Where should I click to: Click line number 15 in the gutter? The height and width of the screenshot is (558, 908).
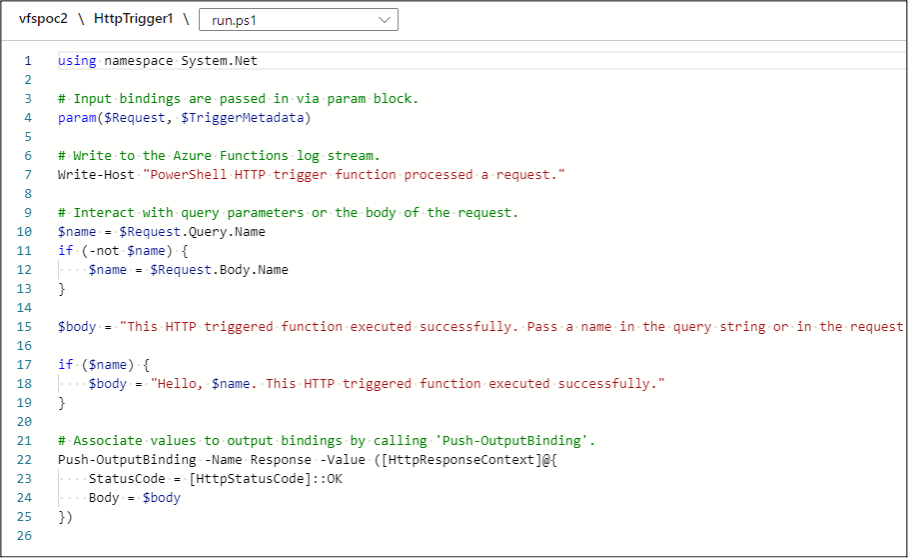click(x=24, y=326)
